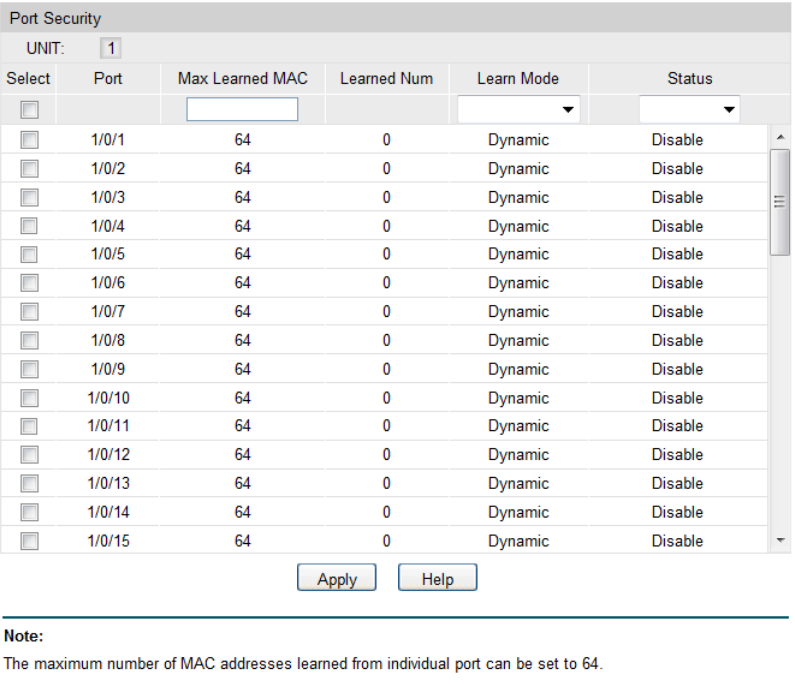The height and width of the screenshot is (686, 795).
Task: Open Help for Port Security
Action: [438, 577]
